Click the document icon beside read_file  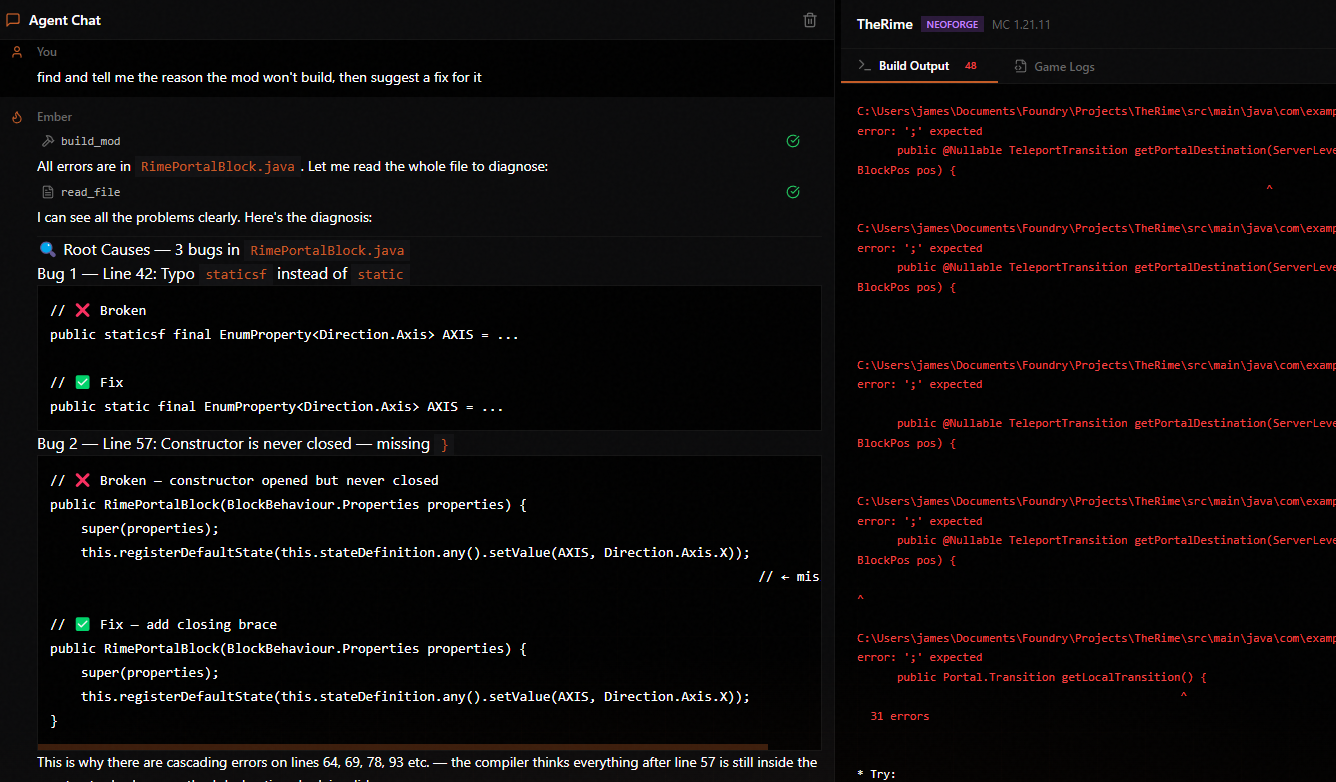pos(47,192)
